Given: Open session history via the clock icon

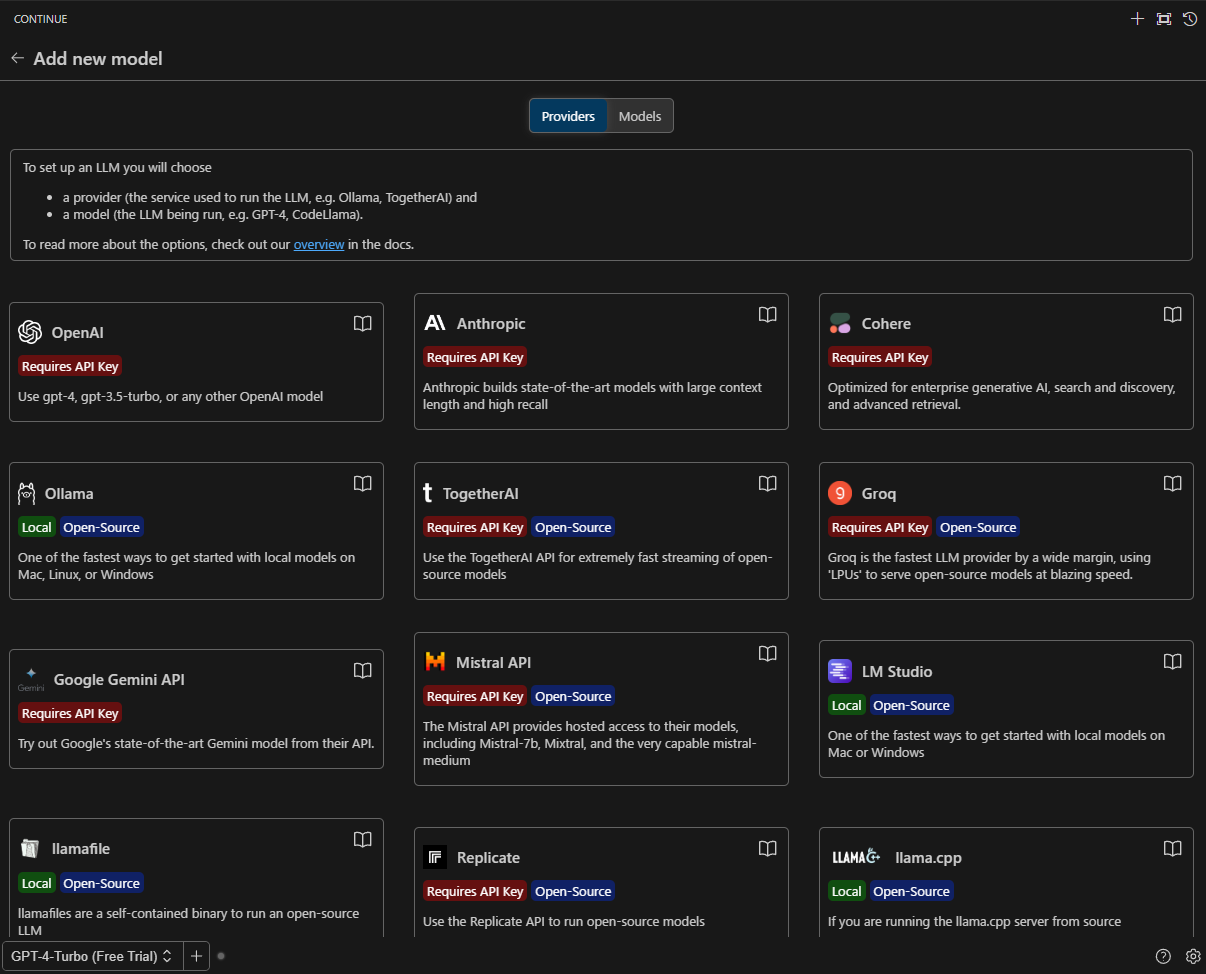Looking at the screenshot, I should [1189, 18].
